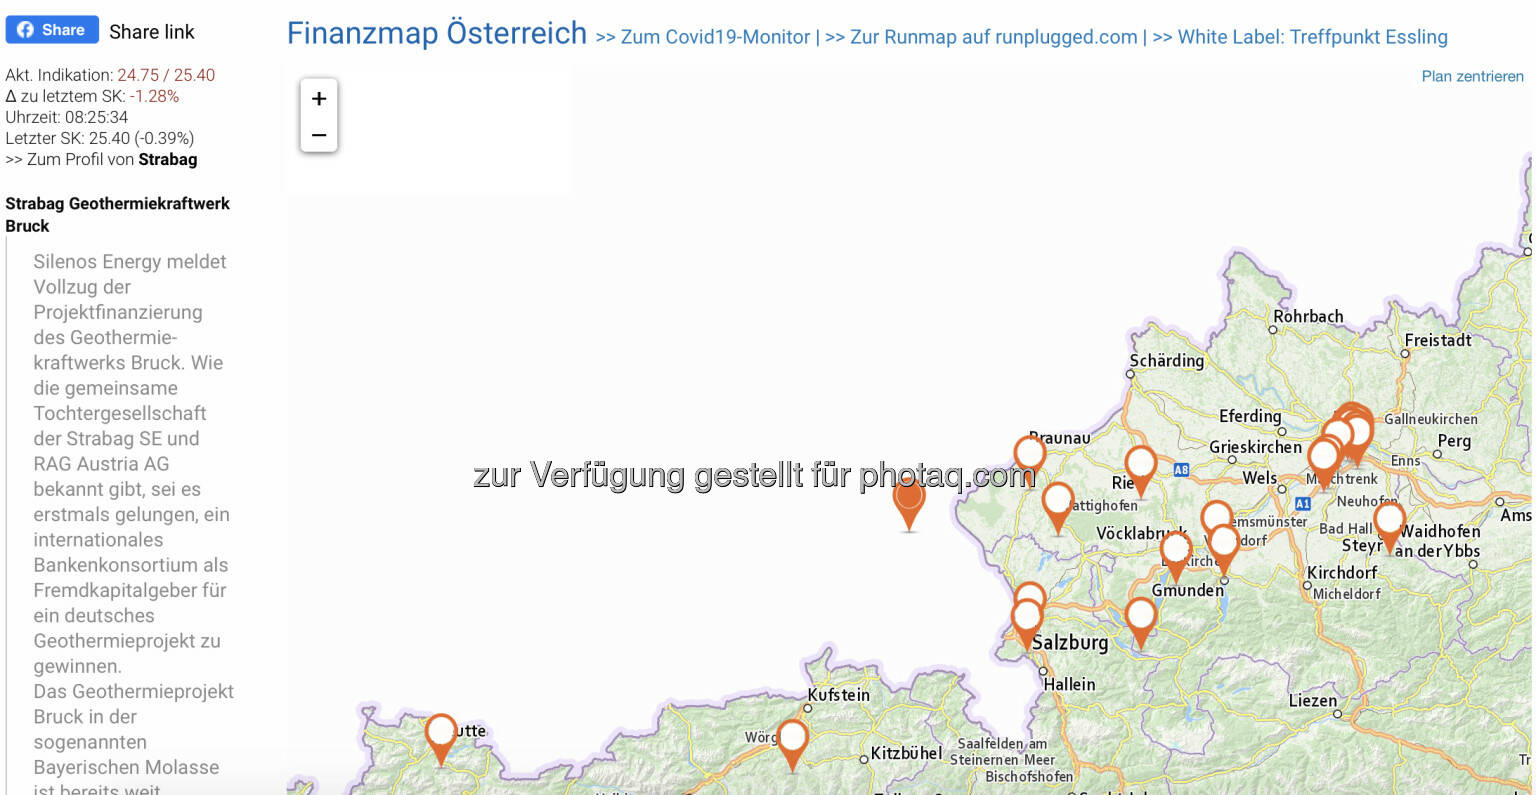Click Plan zentrieren to recenter map

pos(1472,76)
